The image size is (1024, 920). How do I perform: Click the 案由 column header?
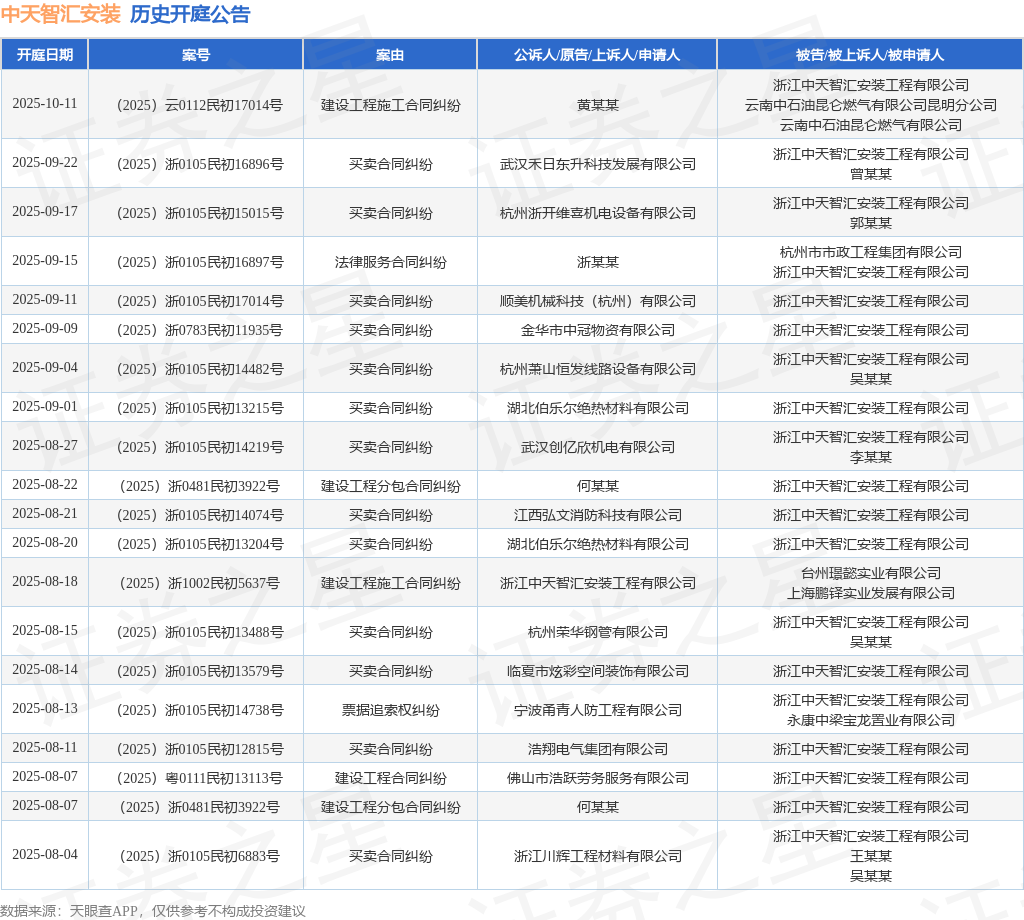[390, 55]
